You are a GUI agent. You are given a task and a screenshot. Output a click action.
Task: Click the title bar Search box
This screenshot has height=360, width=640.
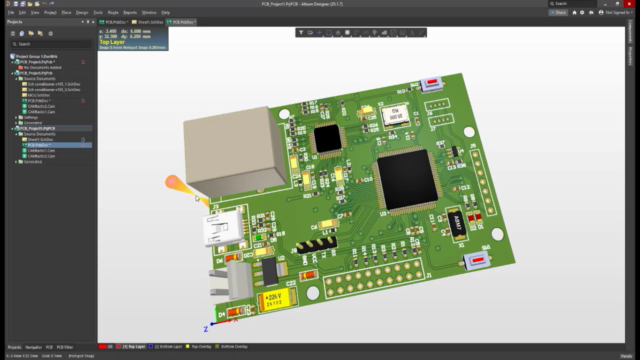click(x=572, y=4)
